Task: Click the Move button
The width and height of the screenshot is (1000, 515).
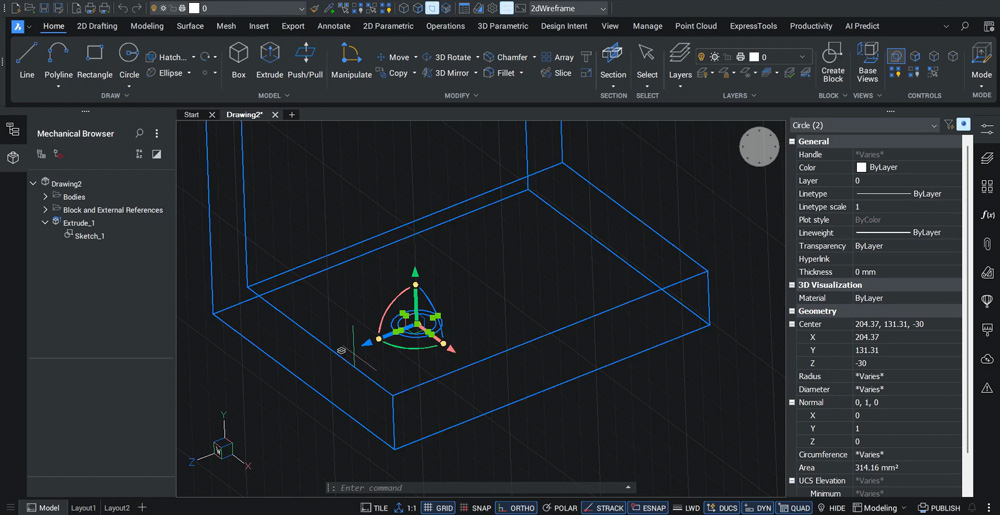Action: click(x=393, y=57)
